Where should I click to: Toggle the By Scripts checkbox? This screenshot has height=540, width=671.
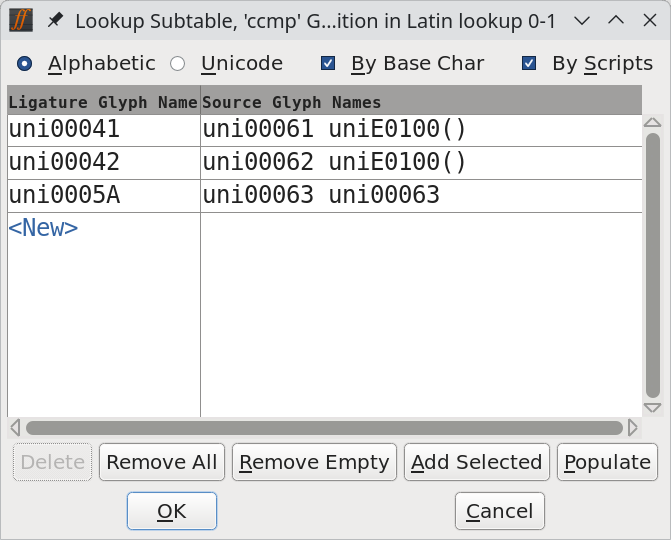(529, 64)
